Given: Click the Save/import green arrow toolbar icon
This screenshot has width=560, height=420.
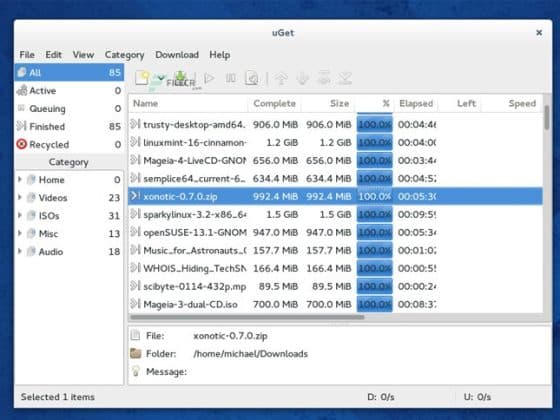Looking at the screenshot, I should pyautogui.click(x=181, y=78).
